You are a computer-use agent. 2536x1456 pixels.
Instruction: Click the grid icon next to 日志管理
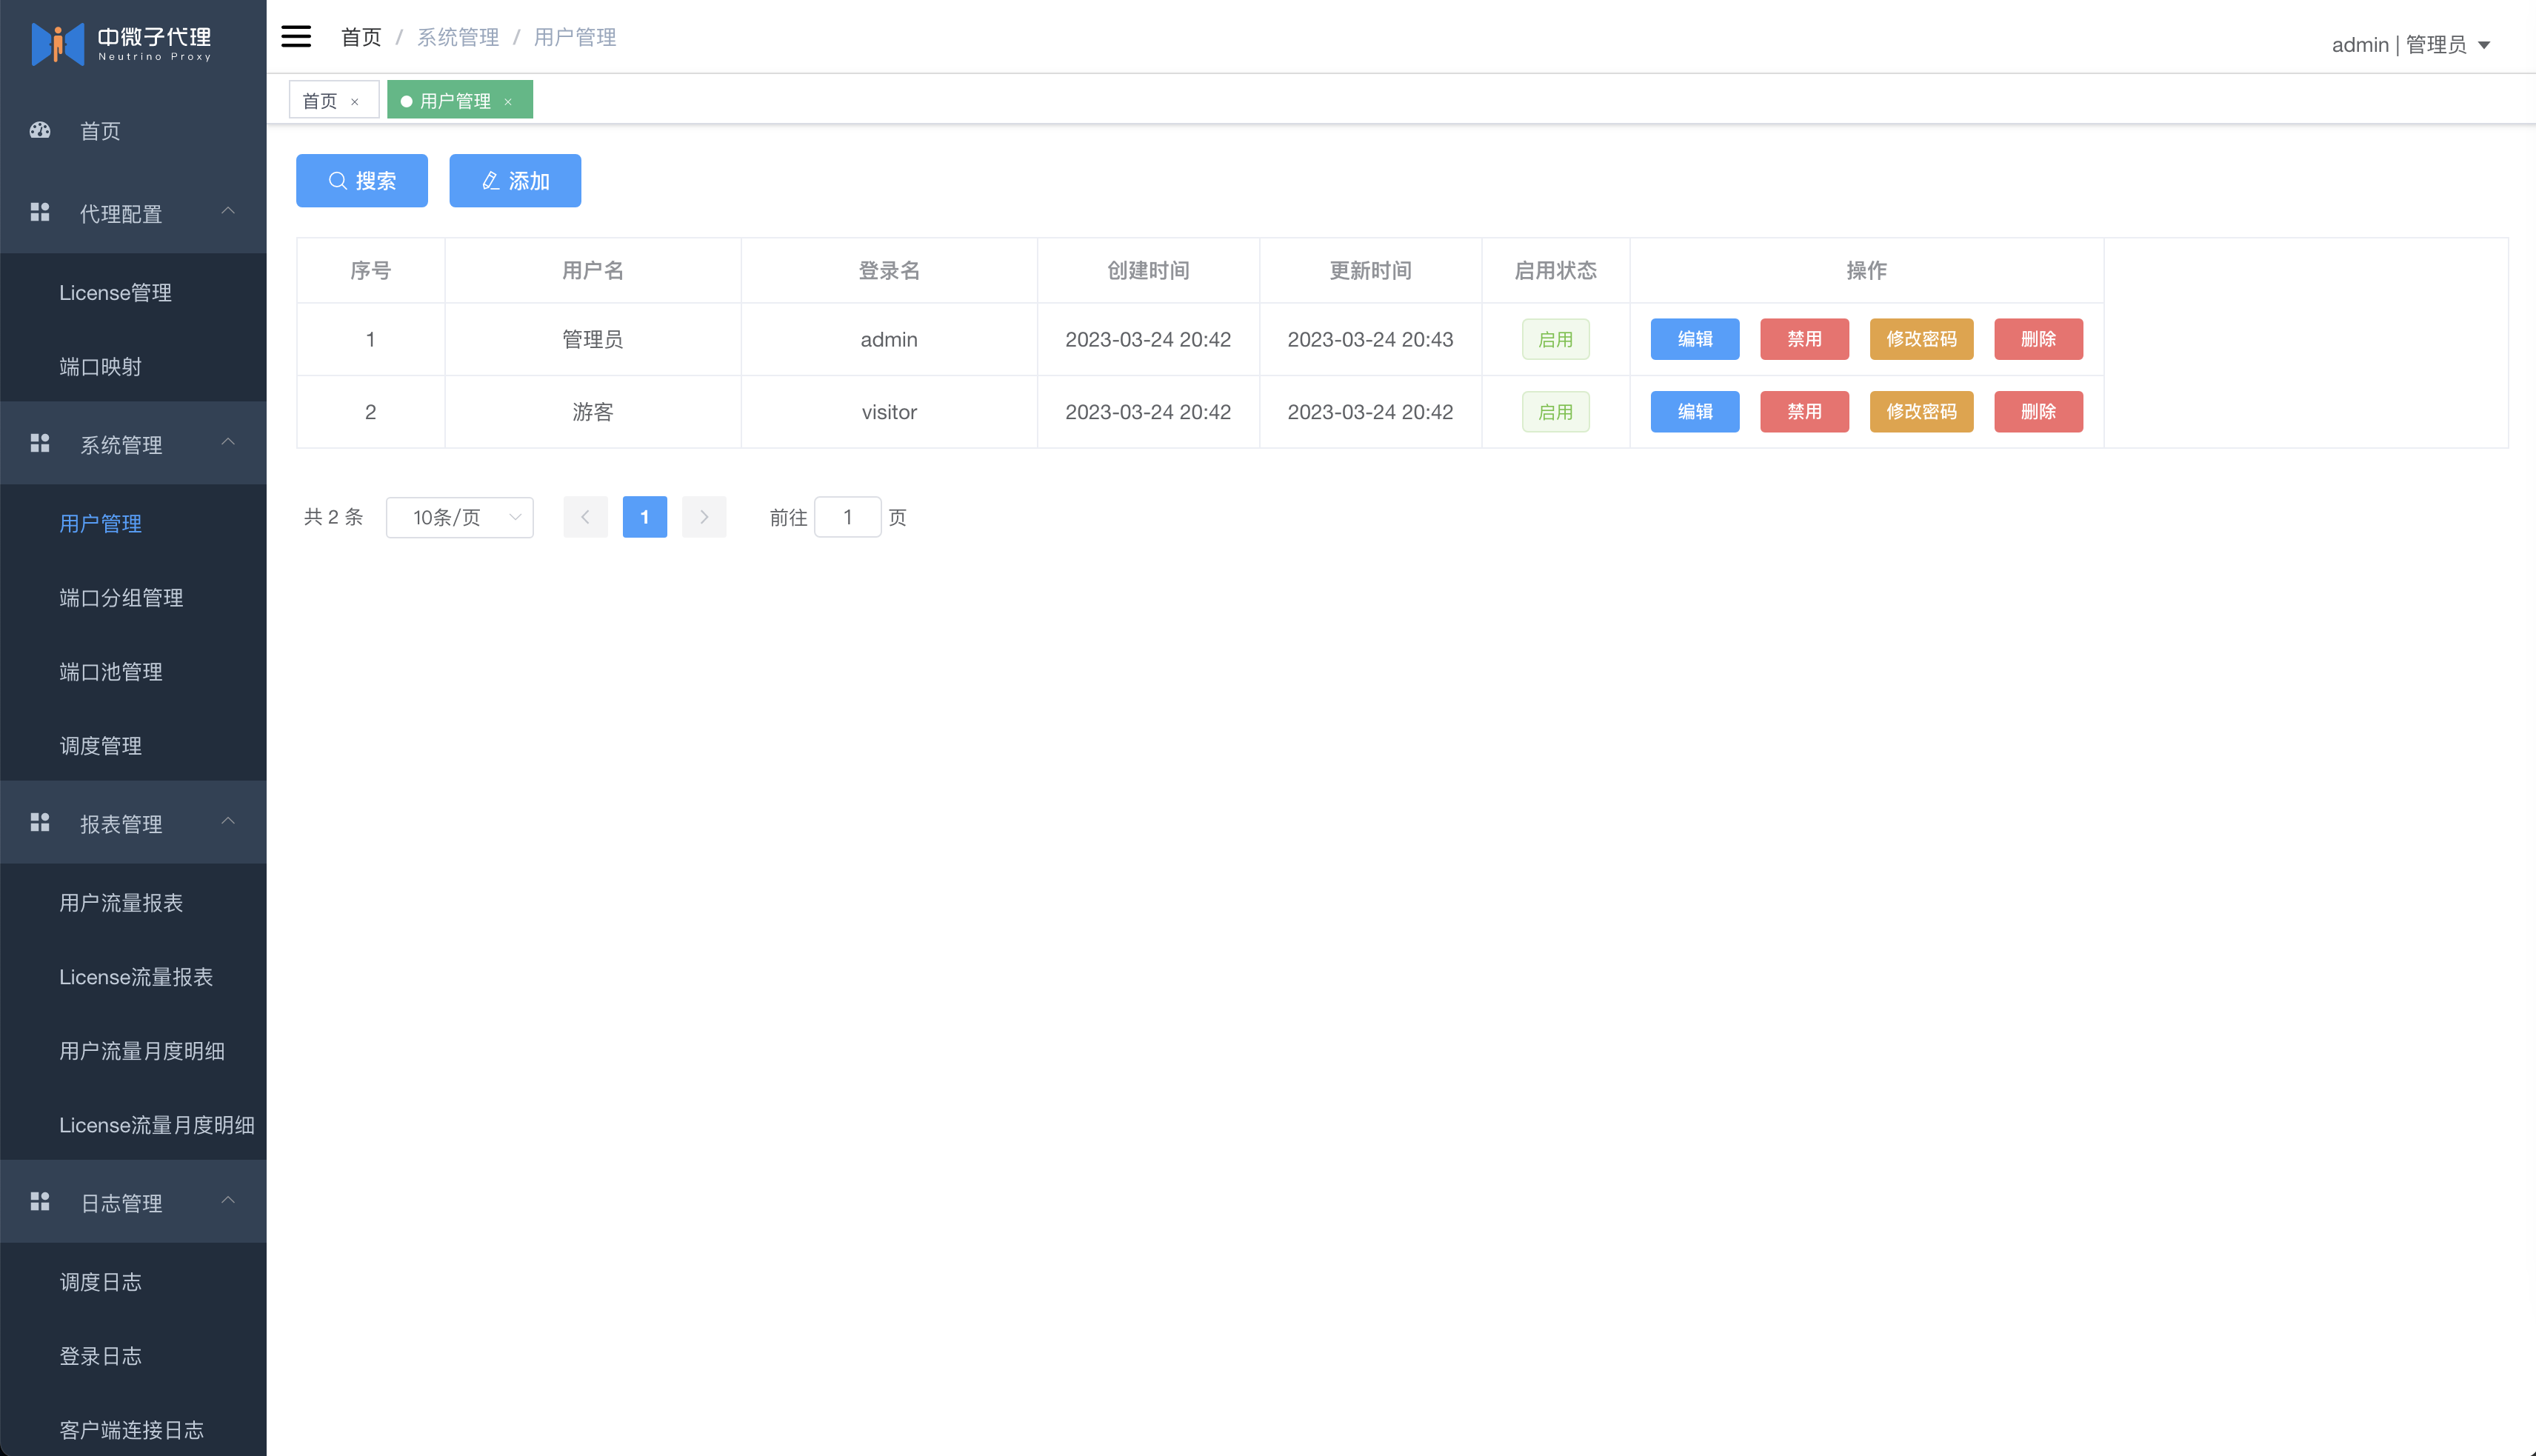(x=40, y=1201)
